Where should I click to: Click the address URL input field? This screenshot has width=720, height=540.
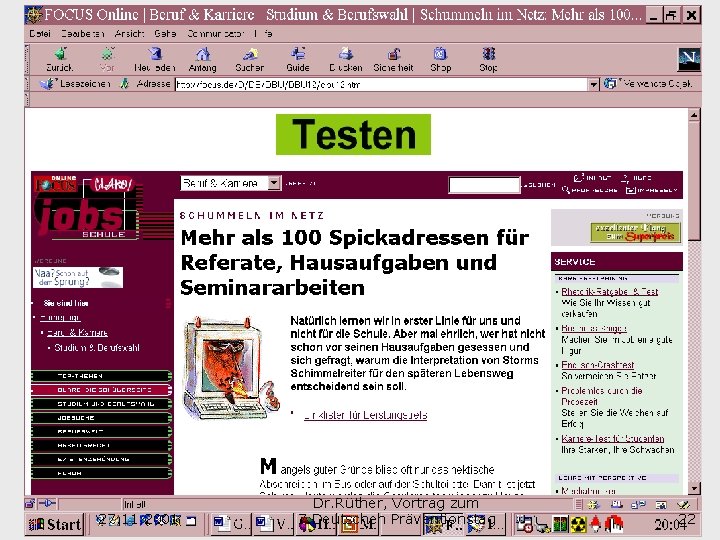[381, 84]
